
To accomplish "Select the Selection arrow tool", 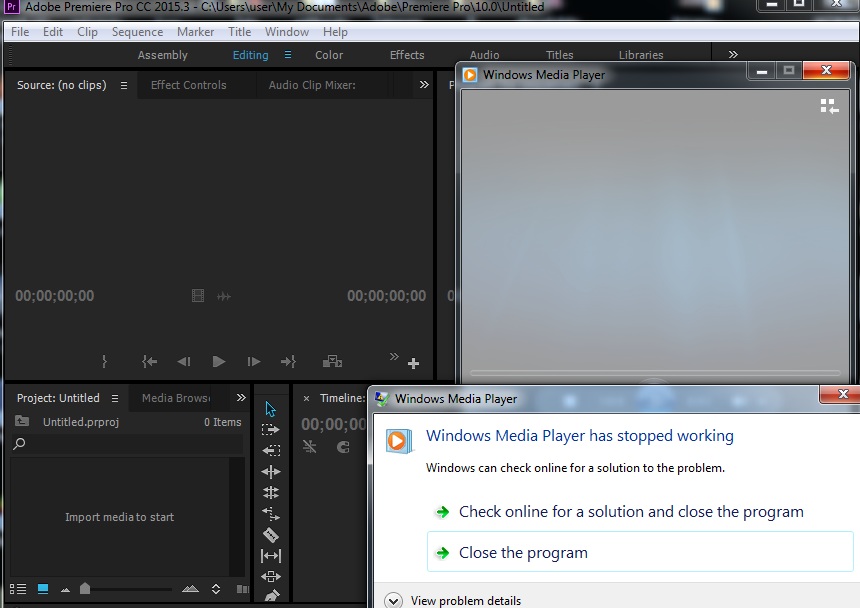I will tap(271, 409).
